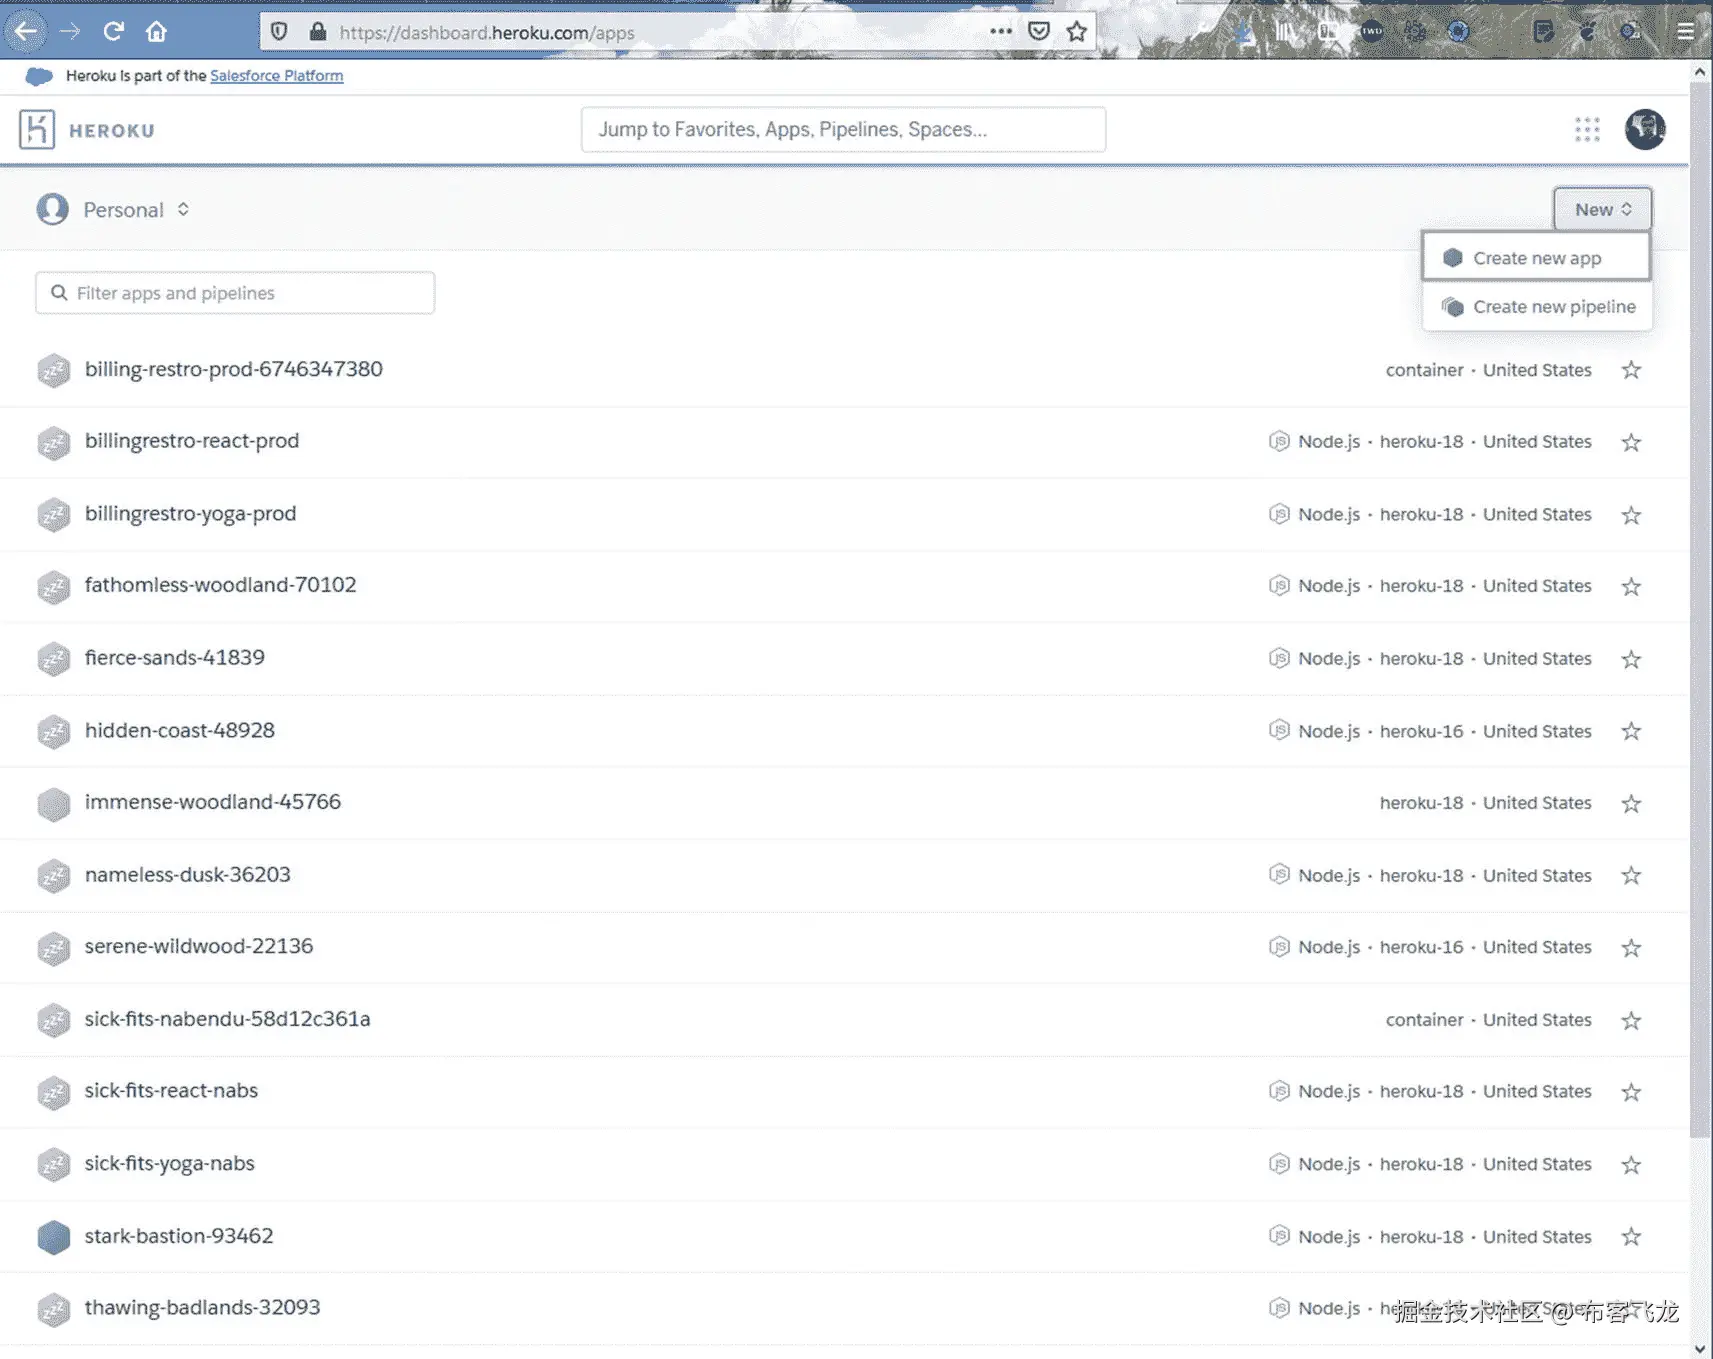Click the Salesforce cloud icon in the banner
The image size is (1713, 1359).
[x=39, y=76]
